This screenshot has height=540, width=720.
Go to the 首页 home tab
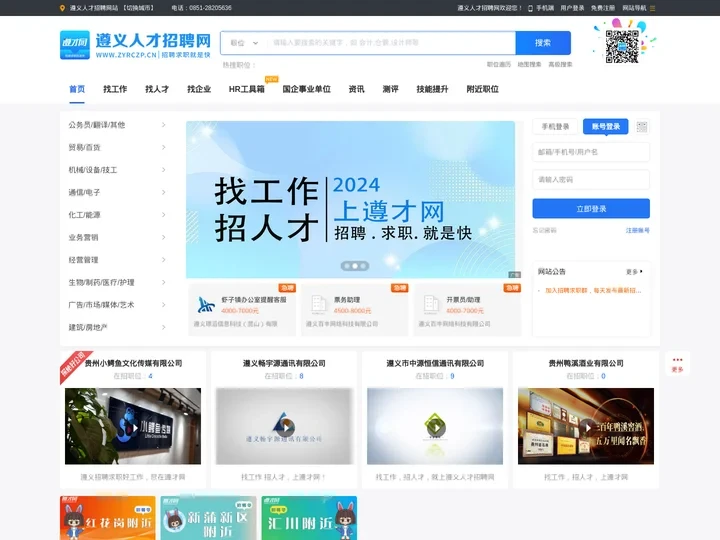coord(77,89)
